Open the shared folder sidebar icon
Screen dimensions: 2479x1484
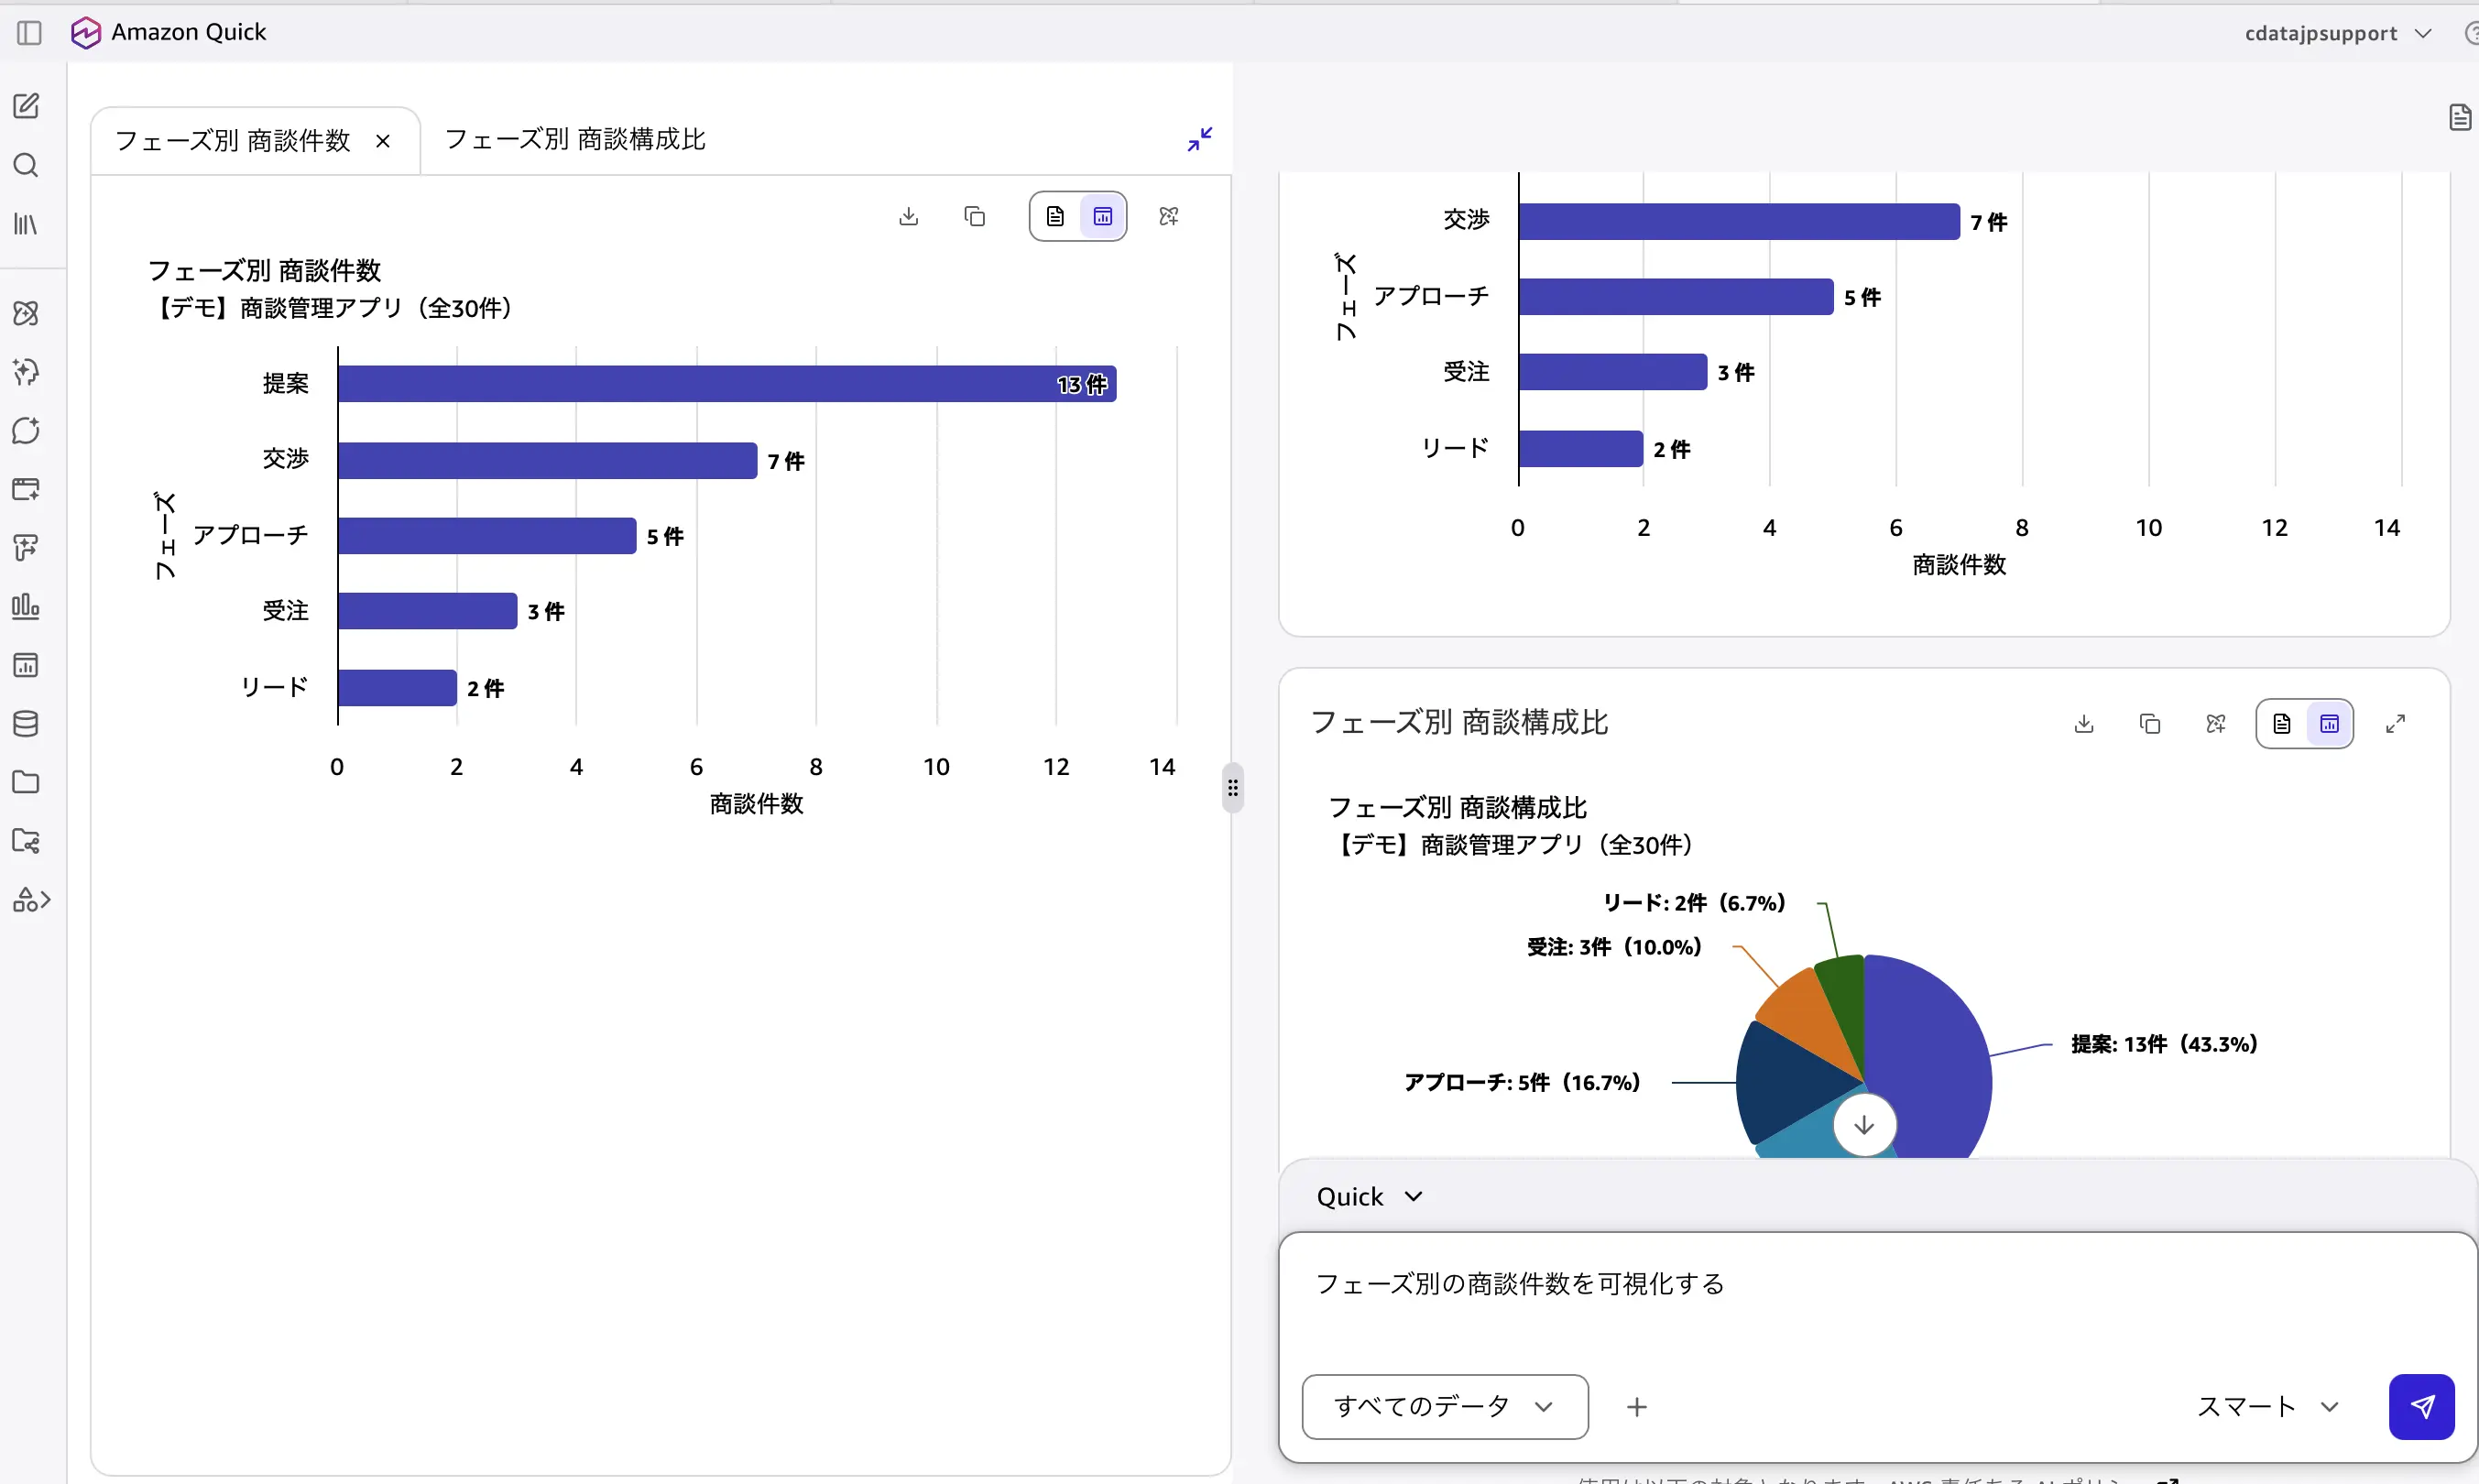(27, 841)
